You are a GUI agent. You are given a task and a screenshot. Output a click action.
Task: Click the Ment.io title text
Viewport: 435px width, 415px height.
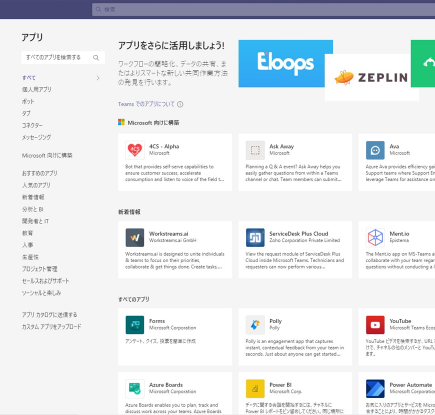pyautogui.click(x=399, y=234)
